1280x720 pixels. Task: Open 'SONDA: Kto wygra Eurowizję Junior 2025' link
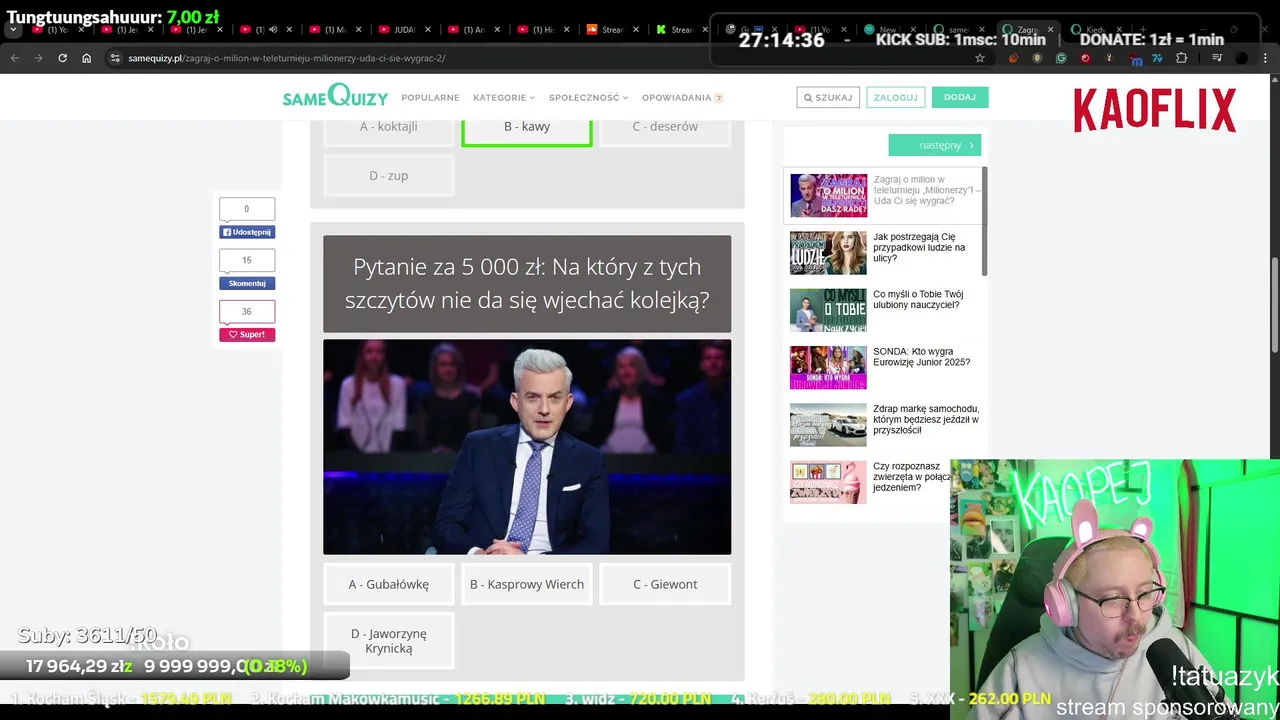(921, 357)
